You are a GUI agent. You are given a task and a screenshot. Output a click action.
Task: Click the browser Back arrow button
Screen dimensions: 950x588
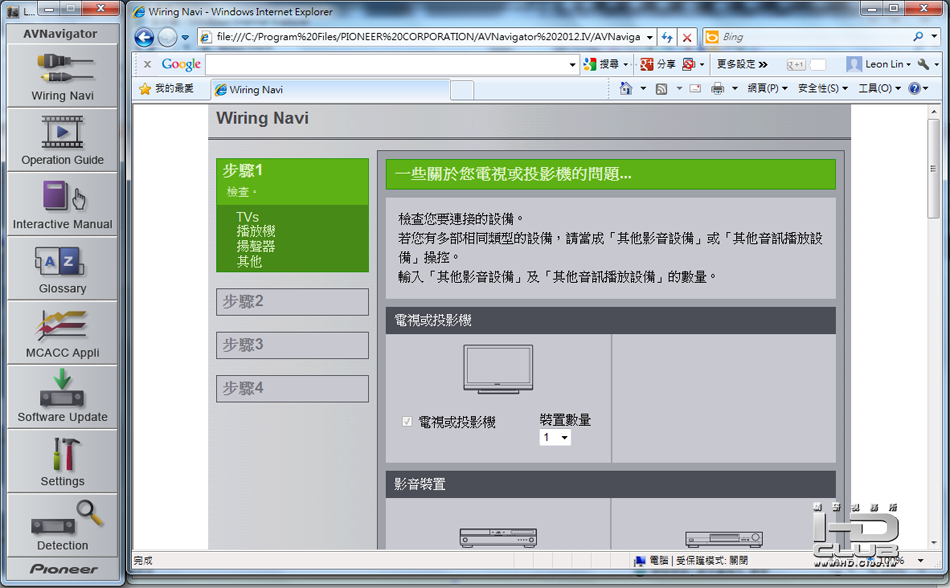point(144,38)
